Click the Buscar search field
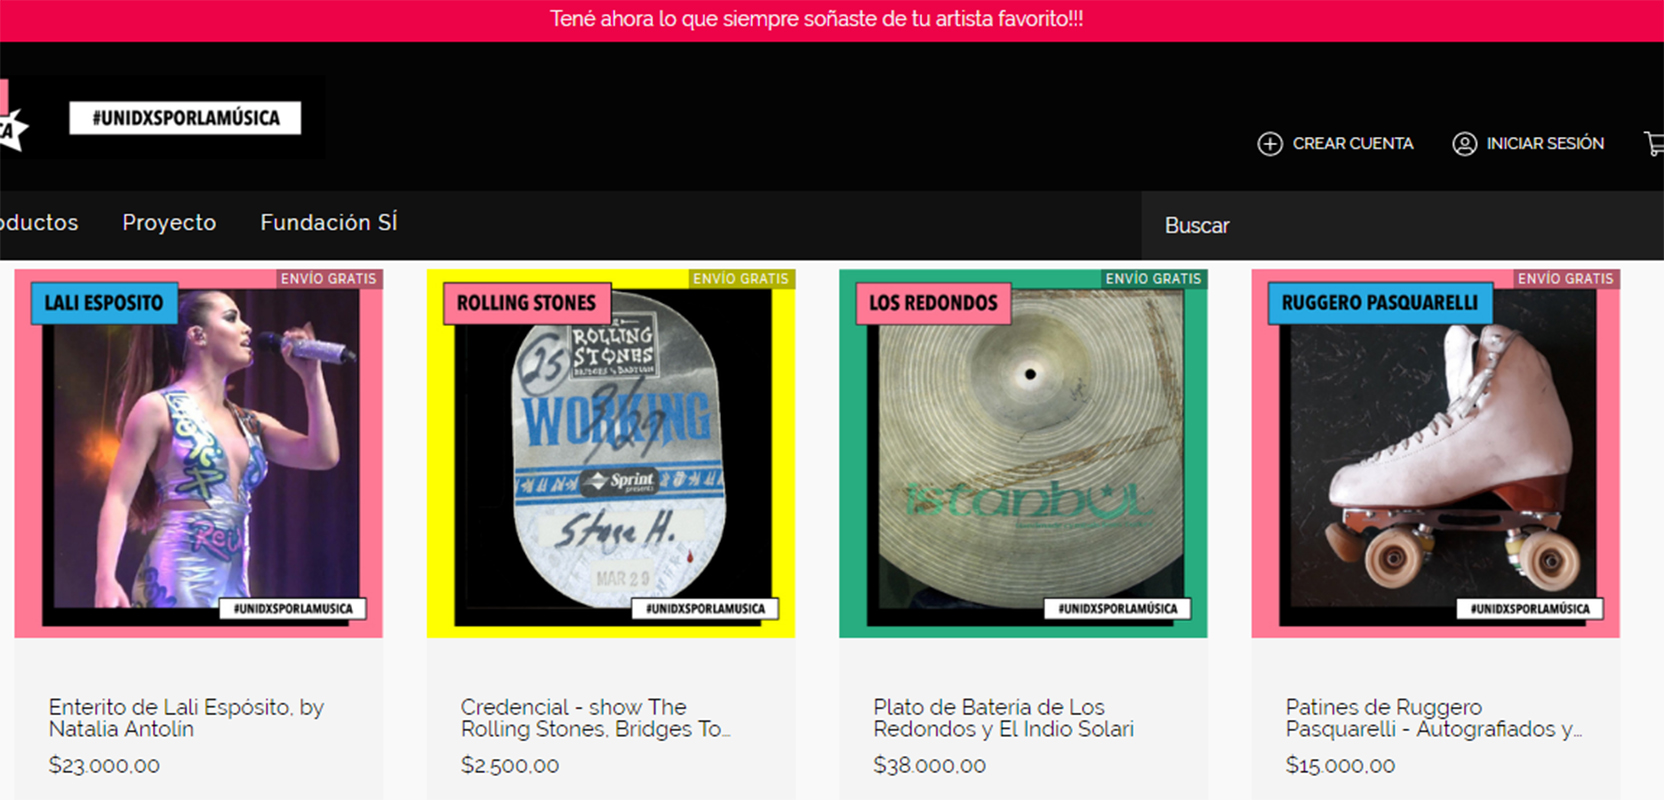 tap(1402, 226)
